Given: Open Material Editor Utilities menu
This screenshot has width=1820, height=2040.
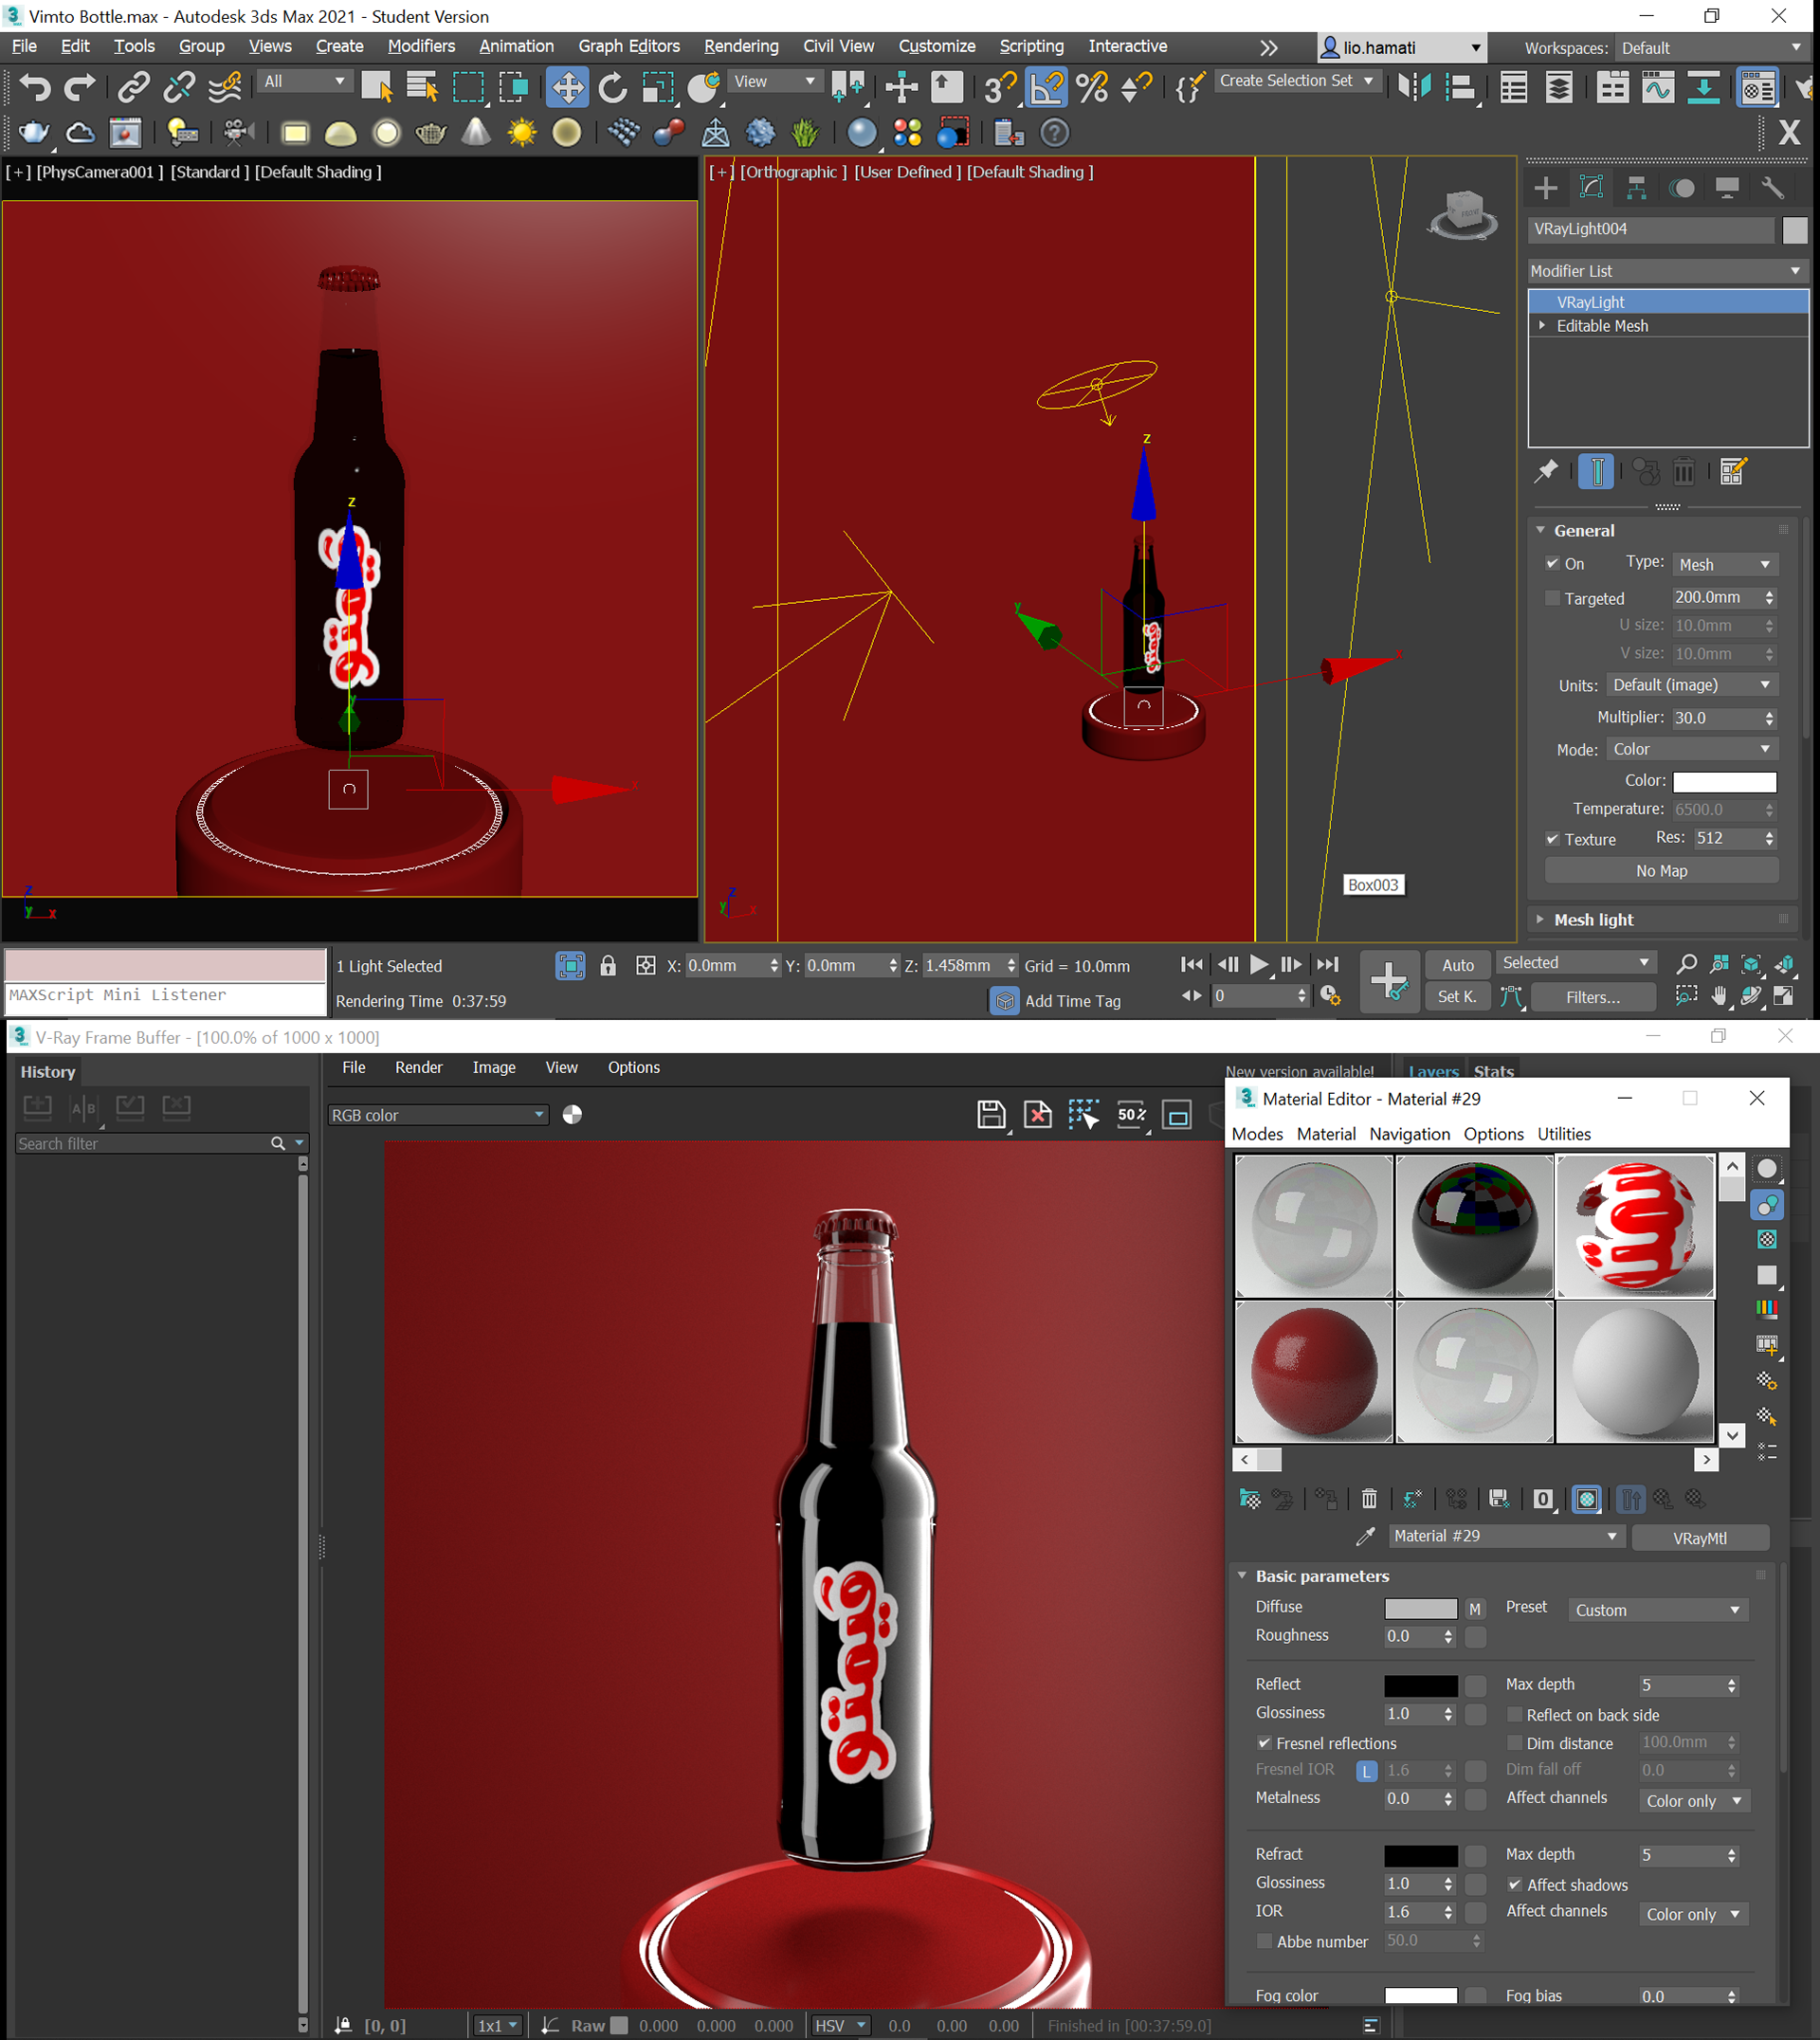Looking at the screenshot, I should point(1563,1134).
